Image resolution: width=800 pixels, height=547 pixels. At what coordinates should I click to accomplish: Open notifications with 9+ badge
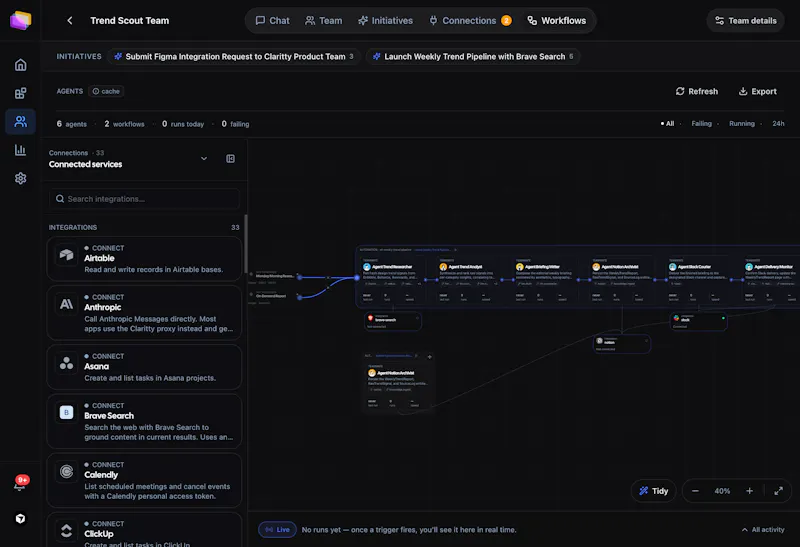point(20,483)
